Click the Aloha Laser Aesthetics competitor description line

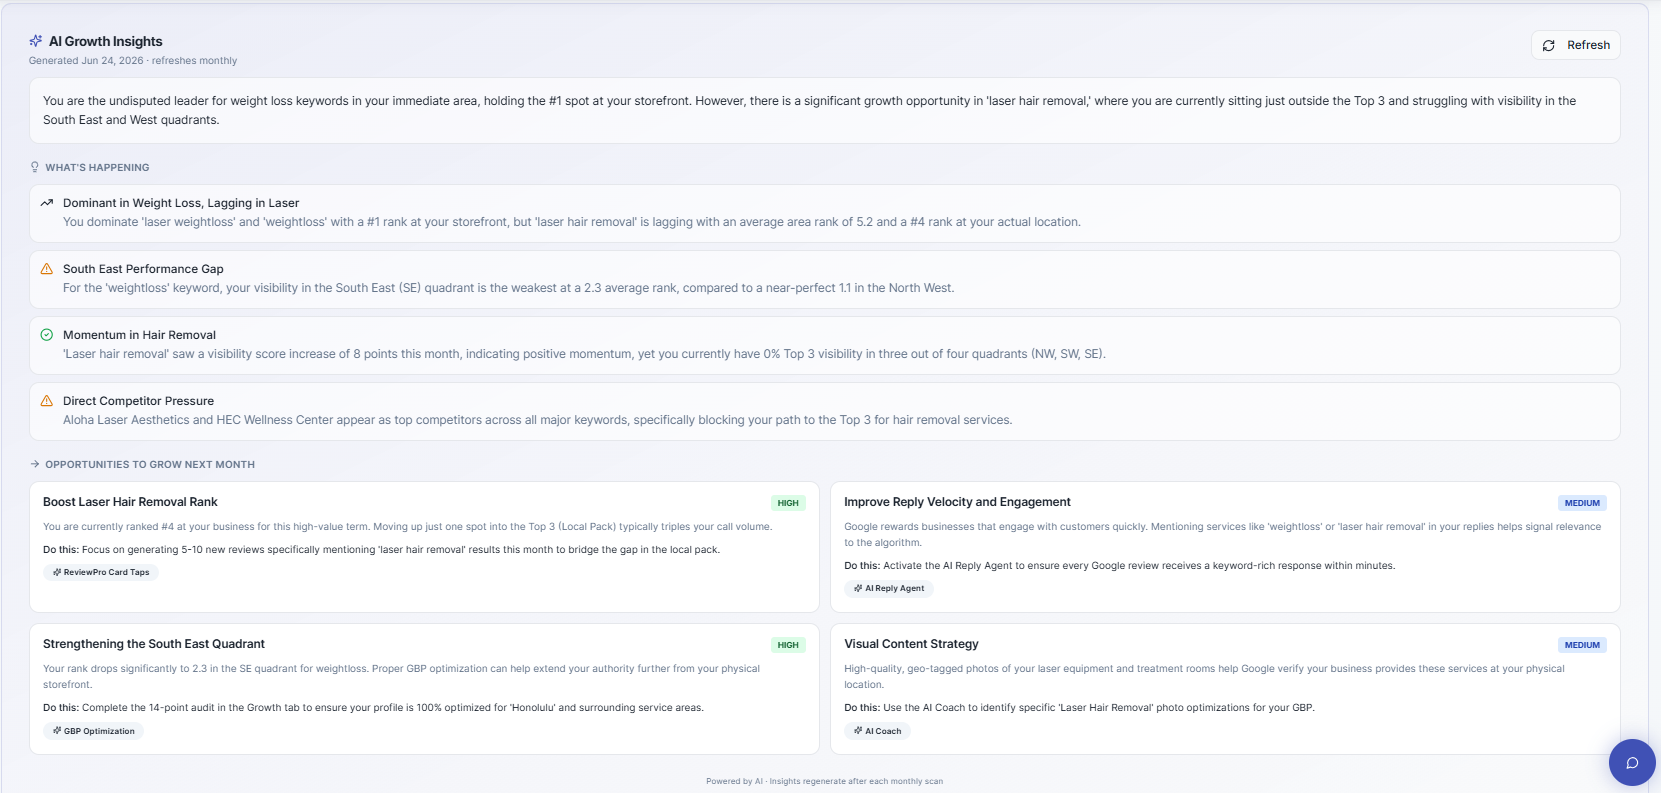pos(538,420)
